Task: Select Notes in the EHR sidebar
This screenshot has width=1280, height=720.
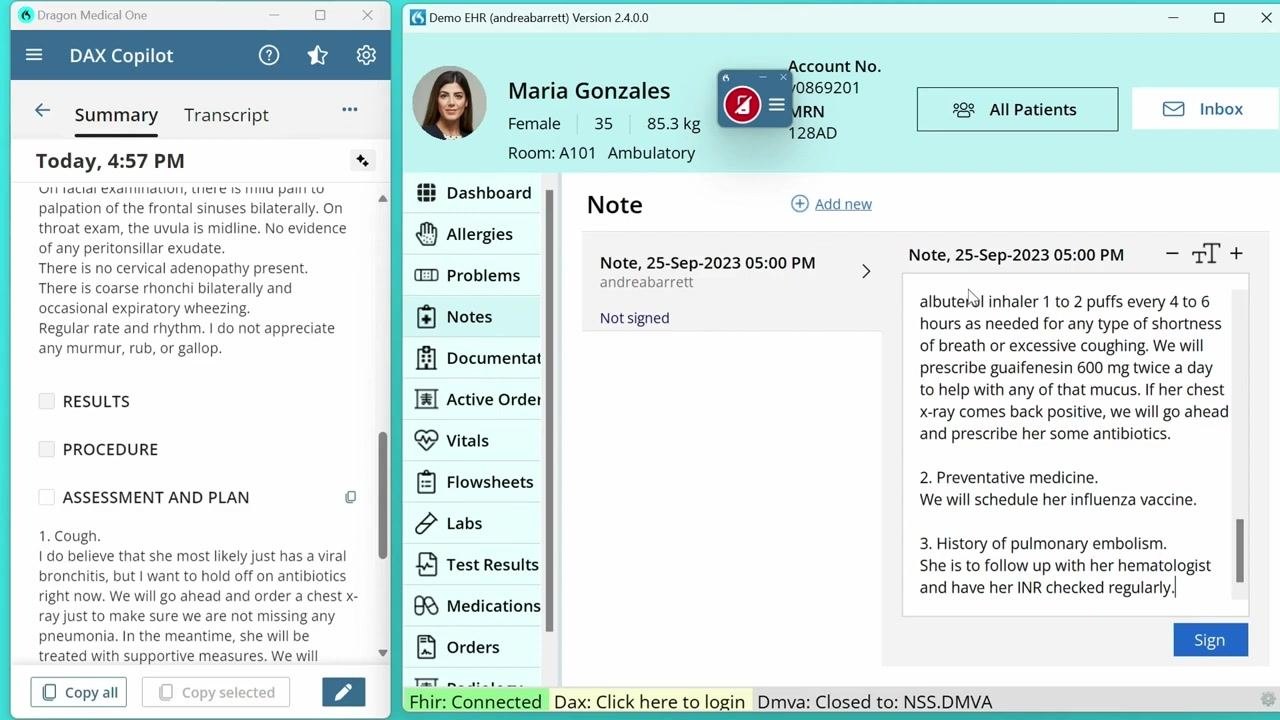Action: click(x=475, y=316)
